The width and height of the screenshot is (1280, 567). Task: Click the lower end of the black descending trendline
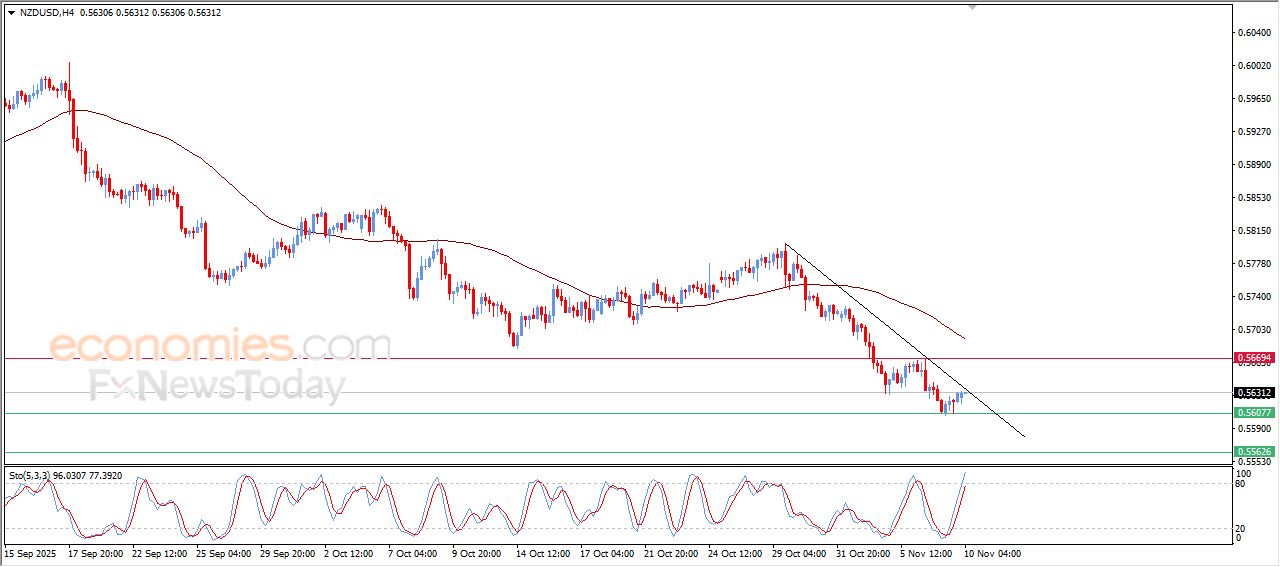pyautogui.click(x=1024, y=436)
